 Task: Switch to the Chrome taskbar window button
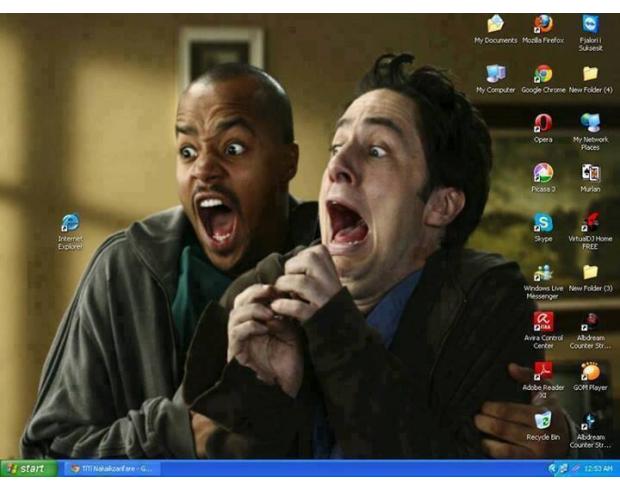click(x=112, y=469)
